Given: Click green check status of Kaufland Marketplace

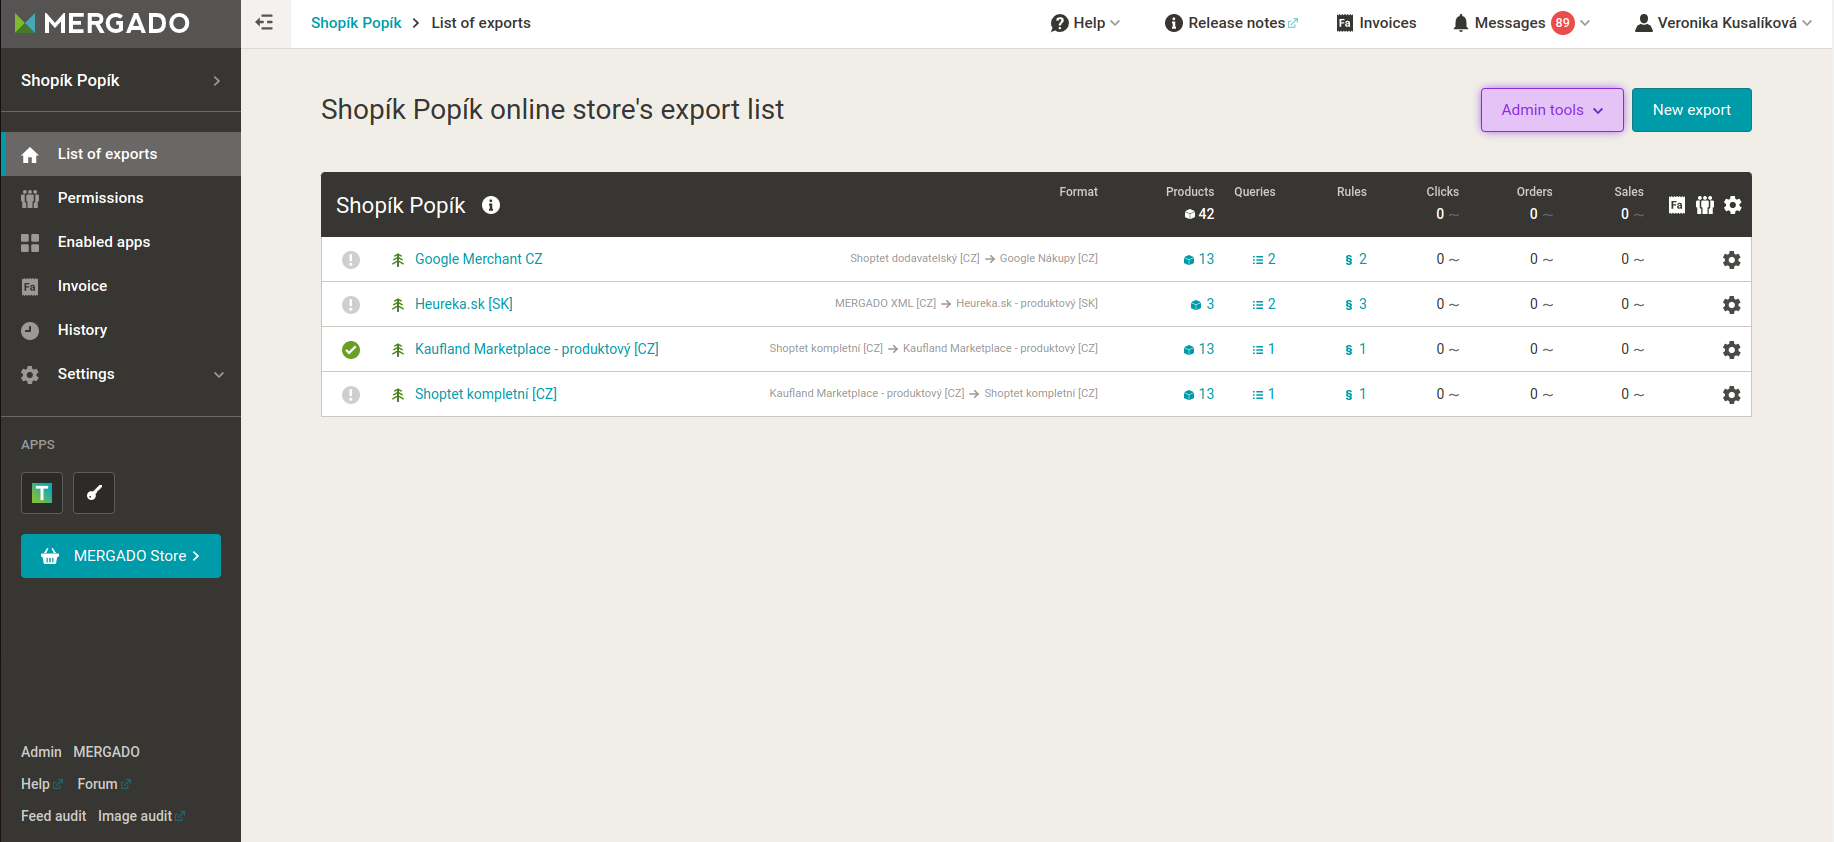Looking at the screenshot, I should pyautogui.click(x=351, y=350).
